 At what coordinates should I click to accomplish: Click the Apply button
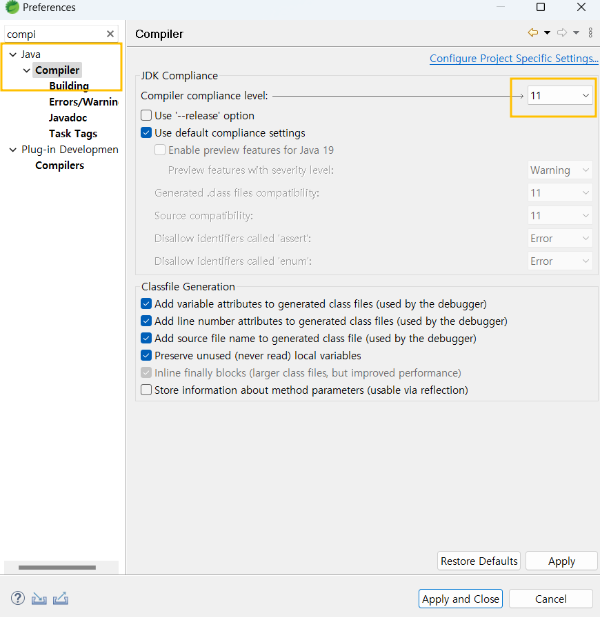(561, 561)
